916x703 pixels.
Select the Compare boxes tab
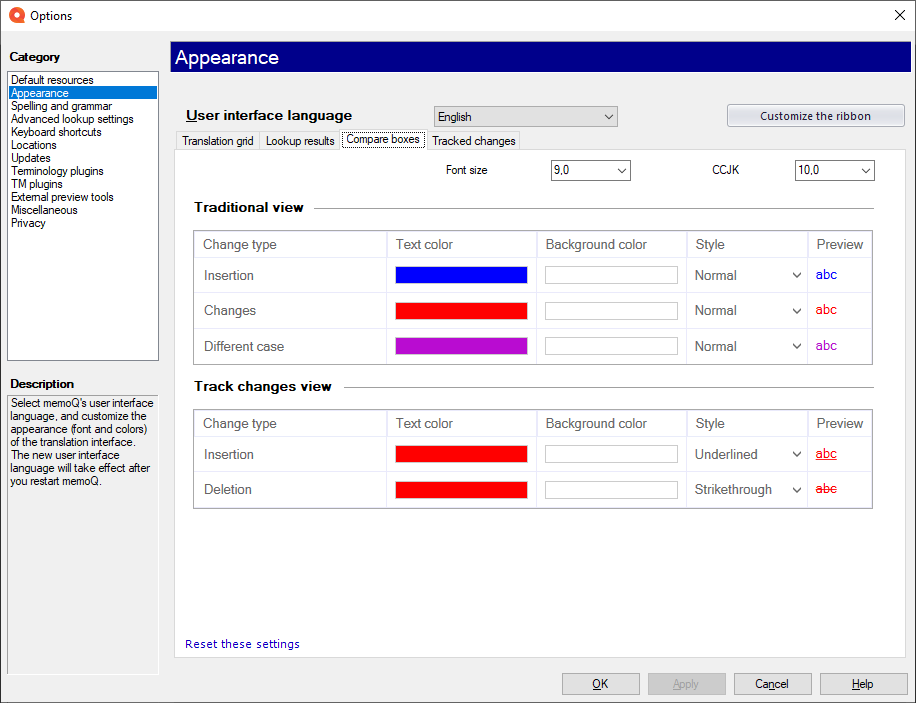(x=383, y=140)
